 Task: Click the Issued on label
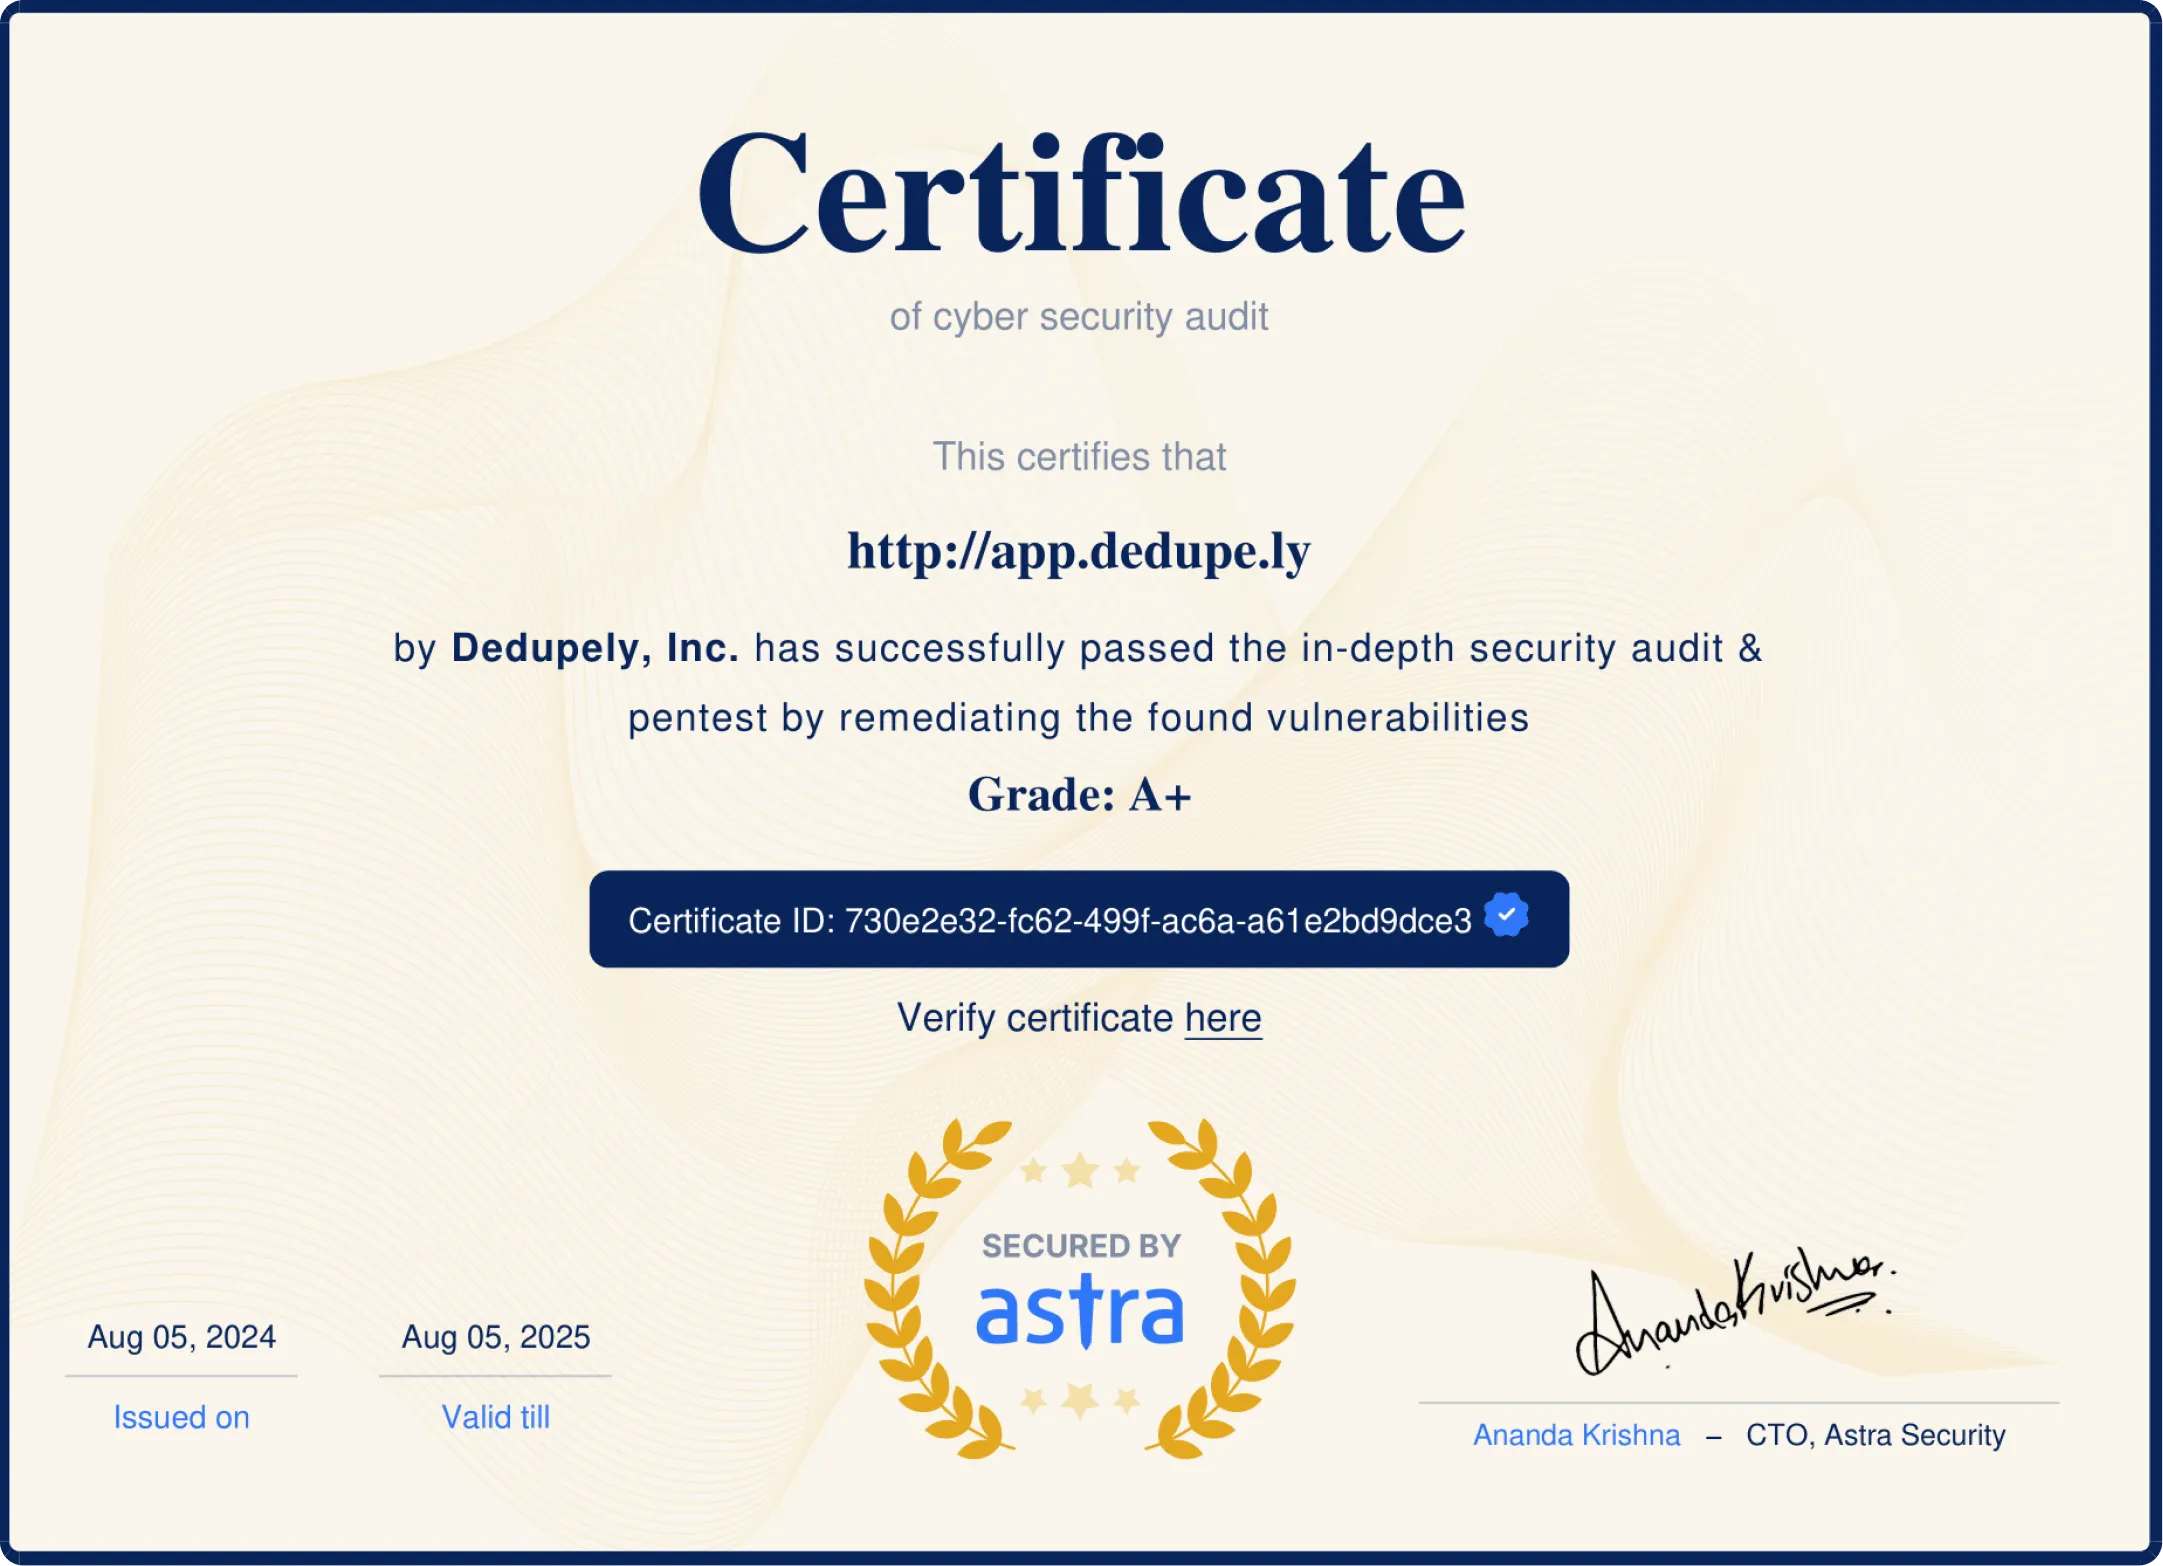click(x=181, y=1416)
